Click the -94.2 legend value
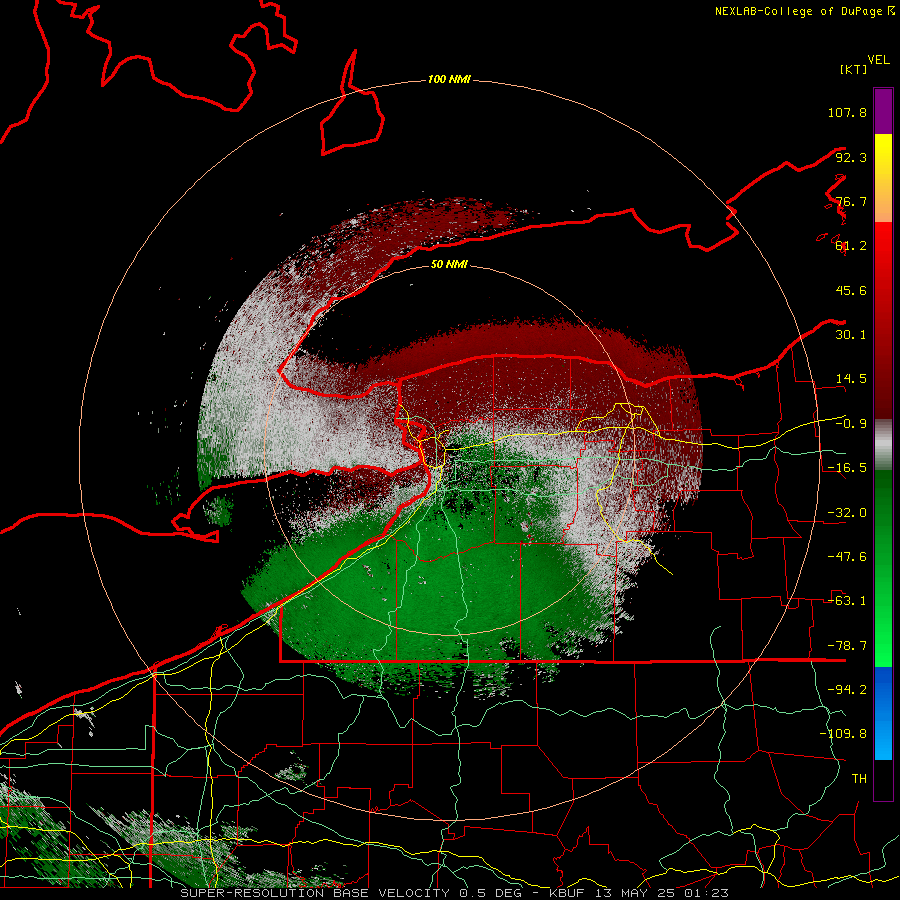Screen dimensions: 900x900 point(847,690)
